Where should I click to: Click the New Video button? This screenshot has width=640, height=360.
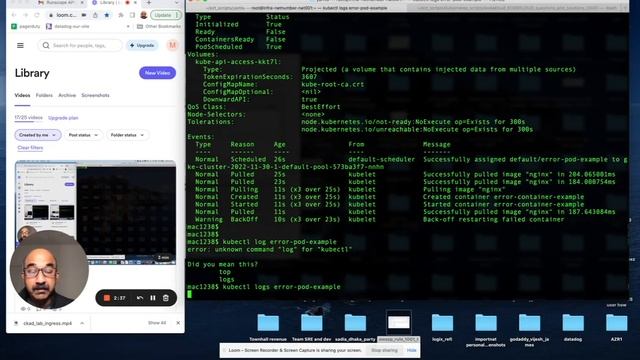tap(158, 73)
